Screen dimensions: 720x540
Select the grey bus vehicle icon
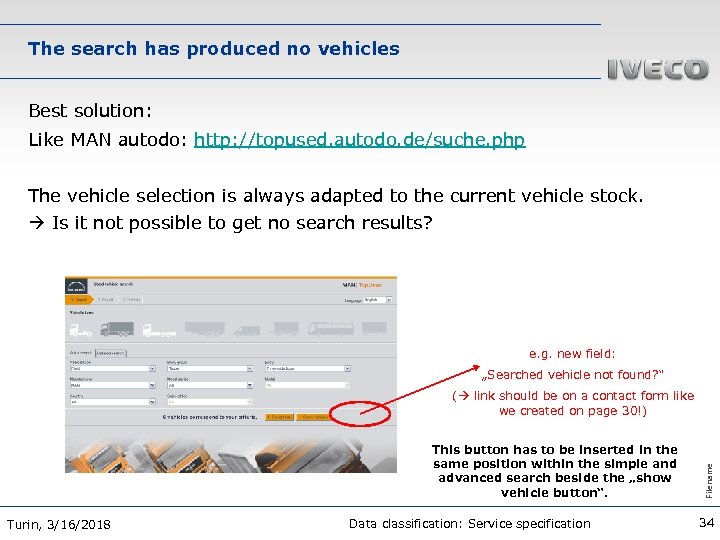coord(331,329)
